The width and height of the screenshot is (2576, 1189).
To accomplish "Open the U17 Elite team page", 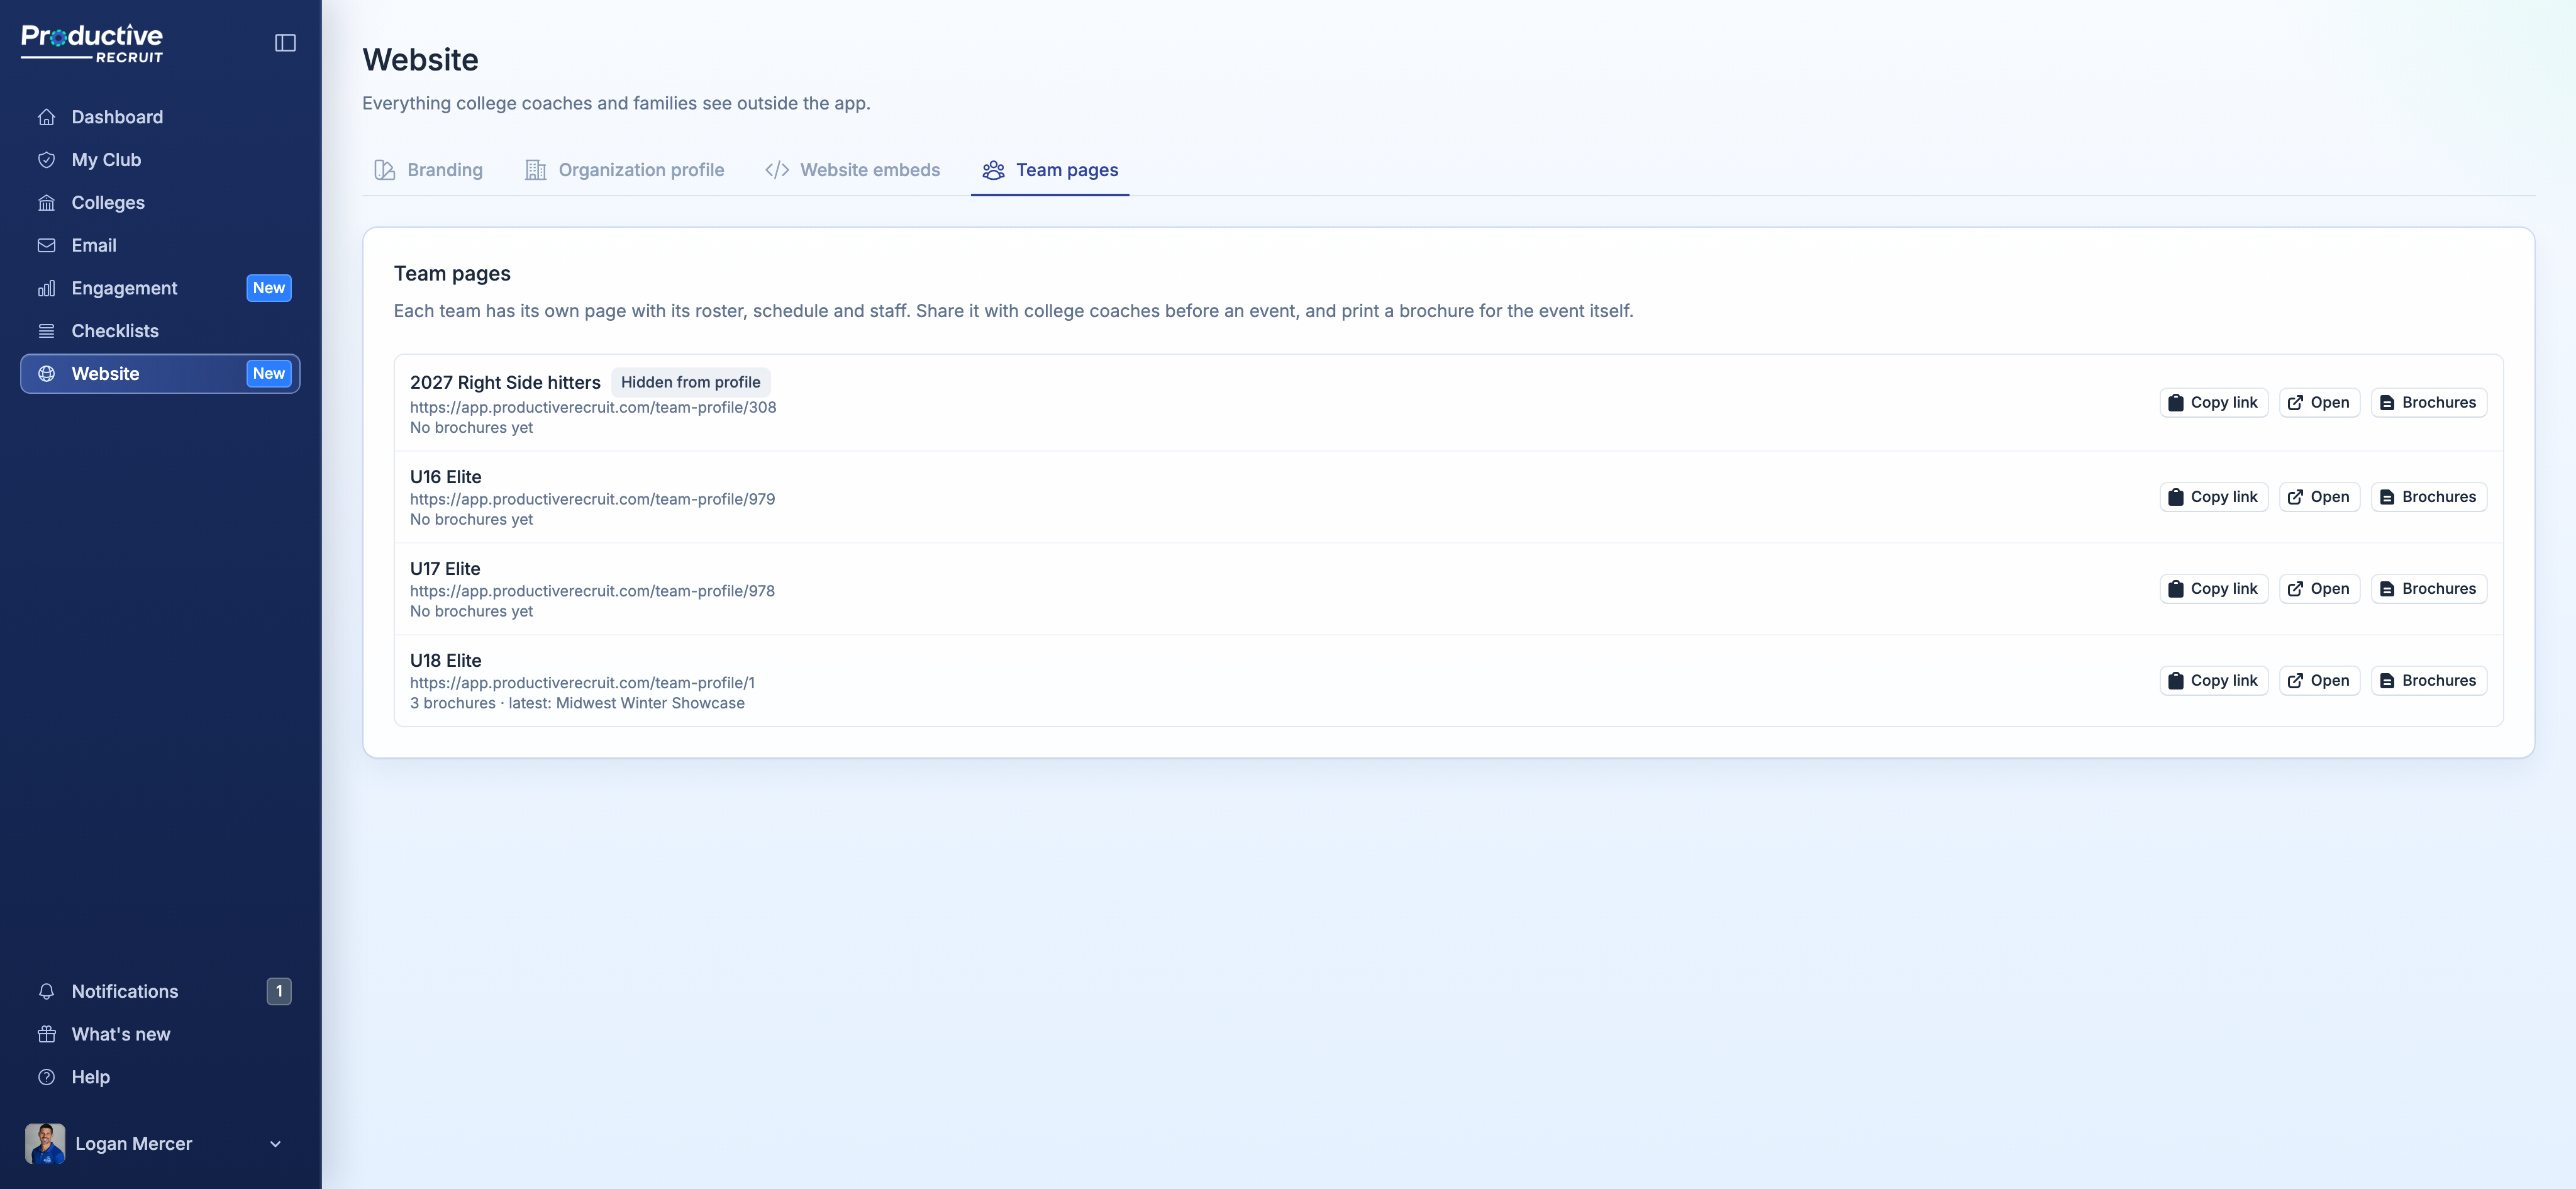I will pyautogui.click(x=2320, y=589).
